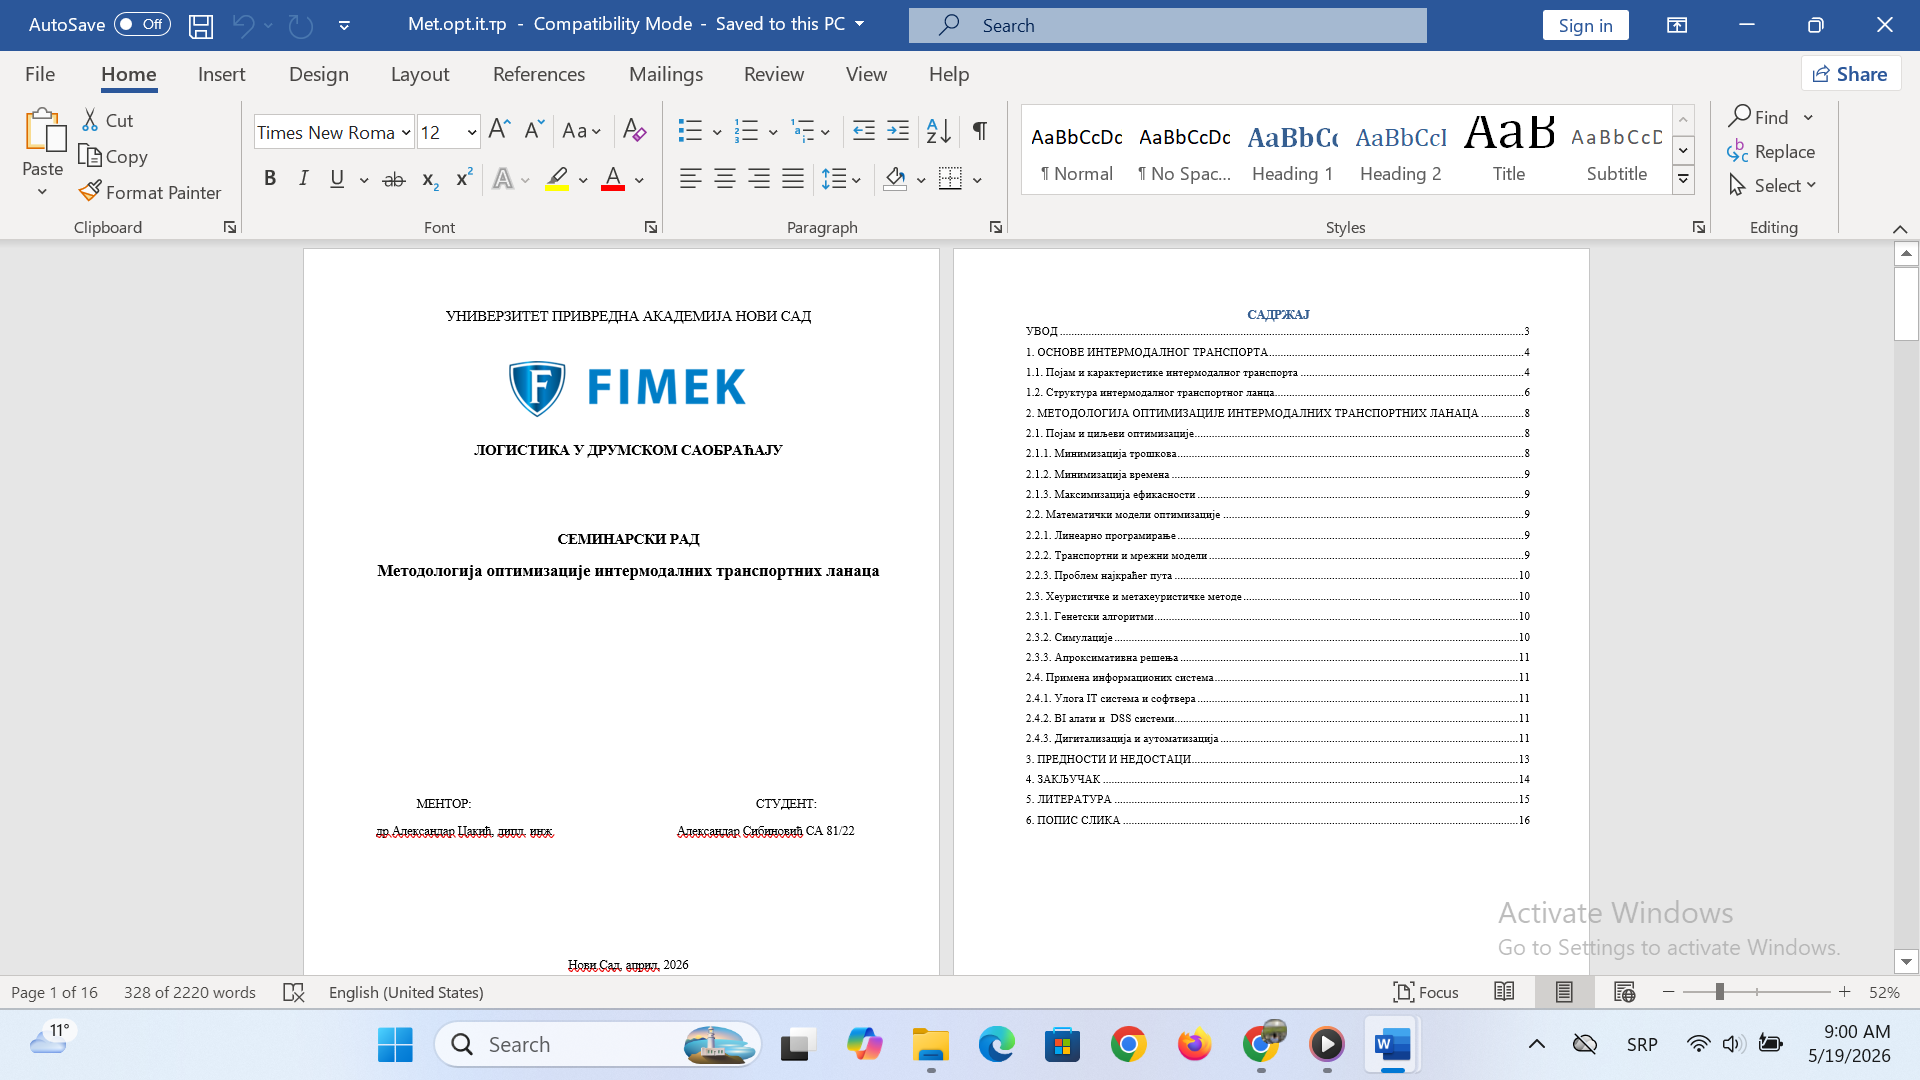The height and width of the screenshot is (1080, 1920).
Task: Open Read Mode view in status bar
Action: [x=1504, y=992]
